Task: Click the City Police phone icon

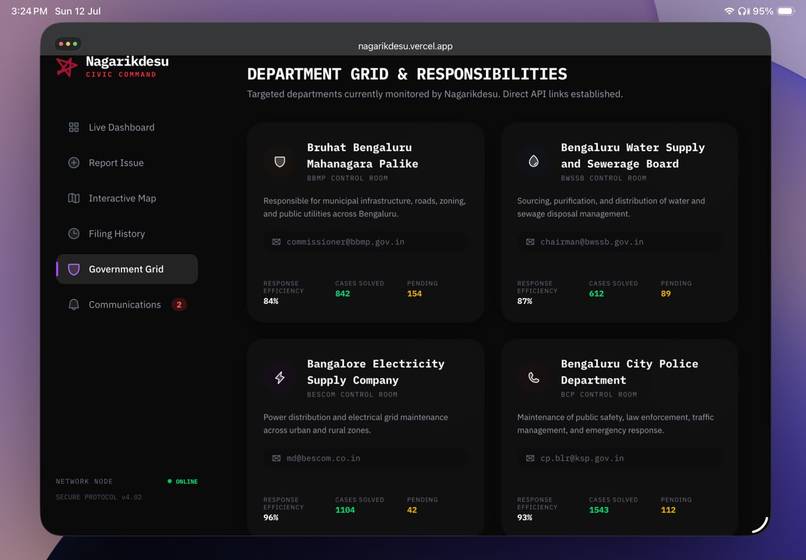Action: 534,378
